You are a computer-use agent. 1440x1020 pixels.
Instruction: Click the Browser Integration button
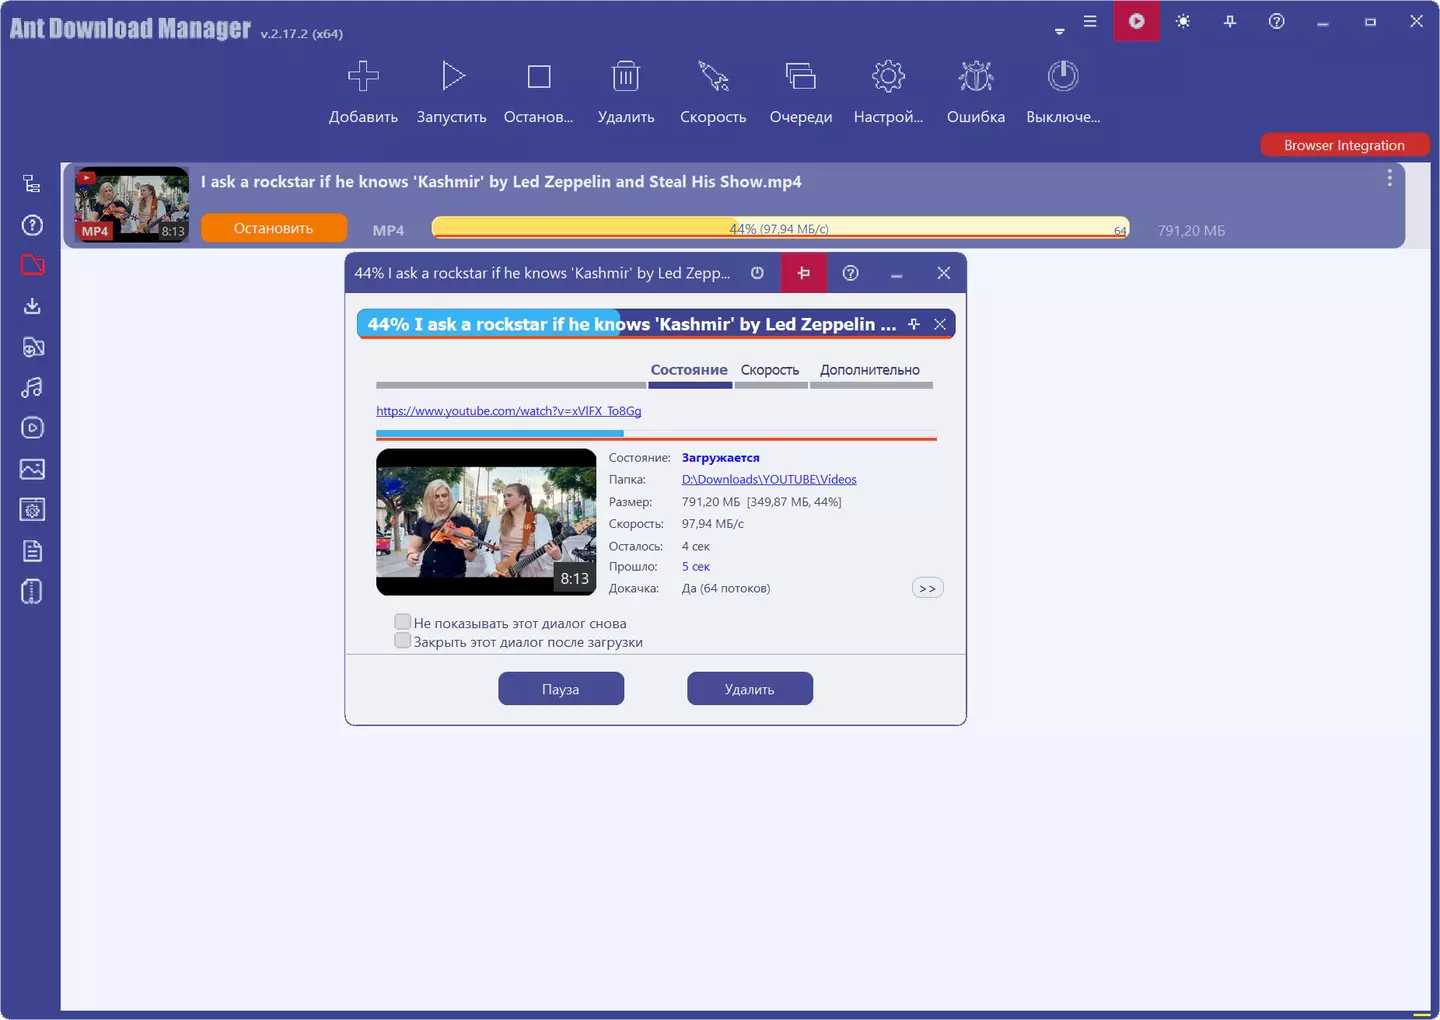coord(1344,145)
